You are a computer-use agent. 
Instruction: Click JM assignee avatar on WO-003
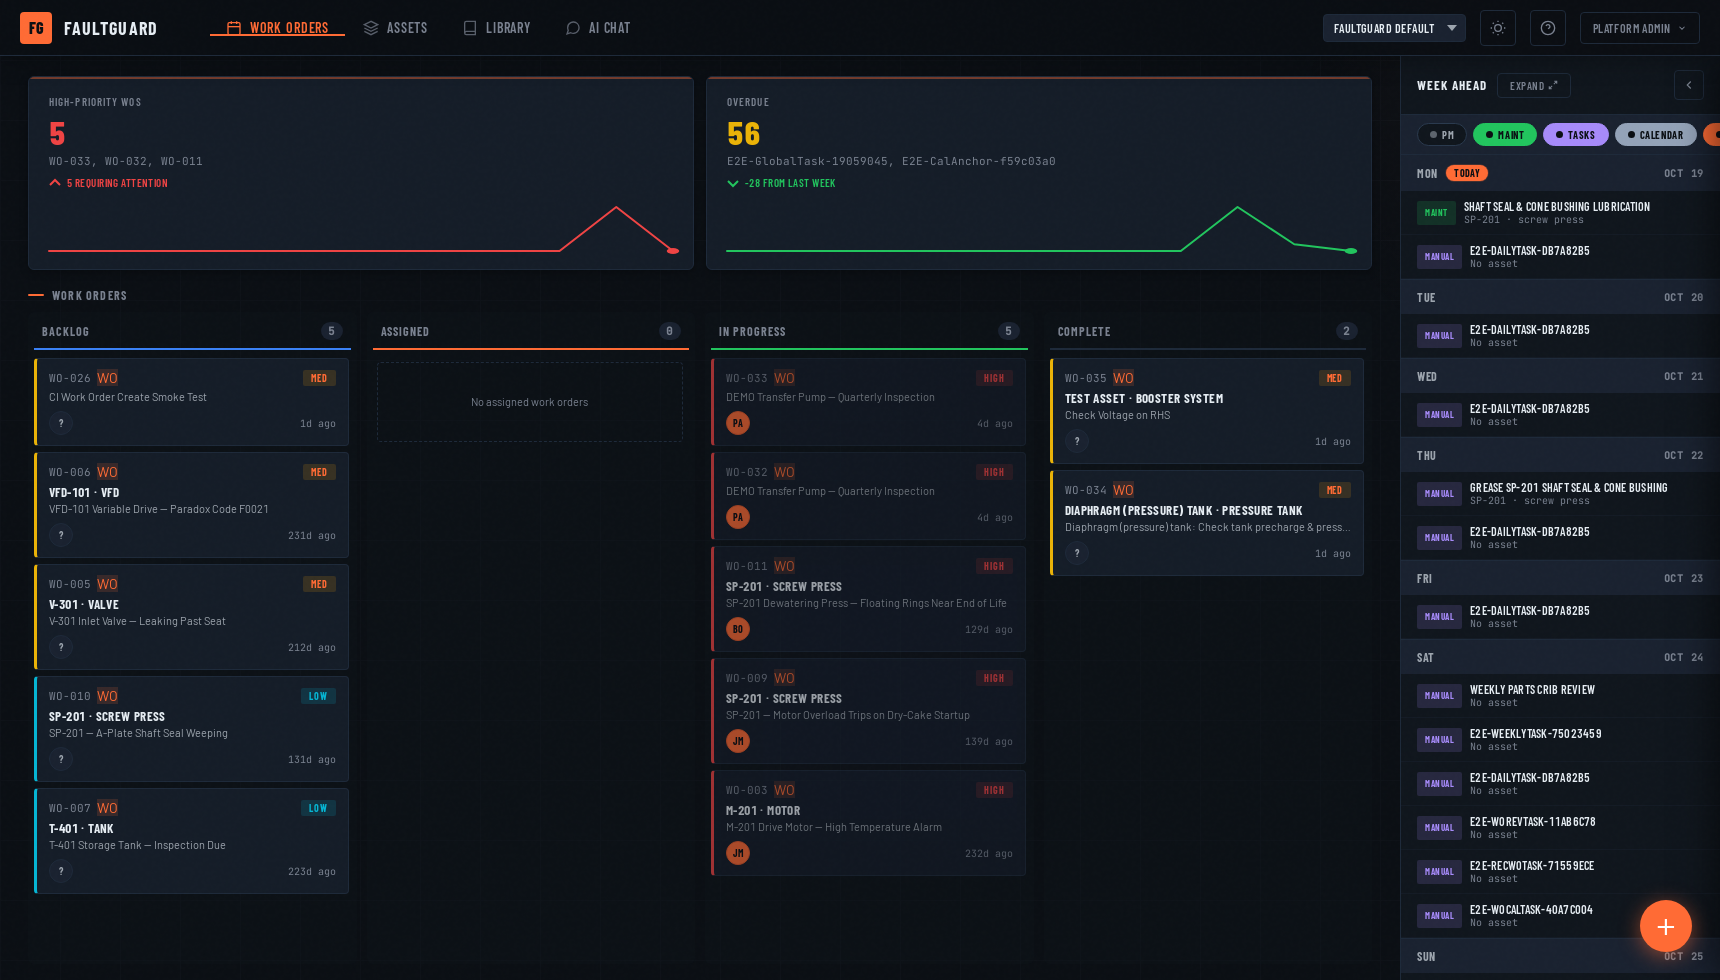point(738,853)
